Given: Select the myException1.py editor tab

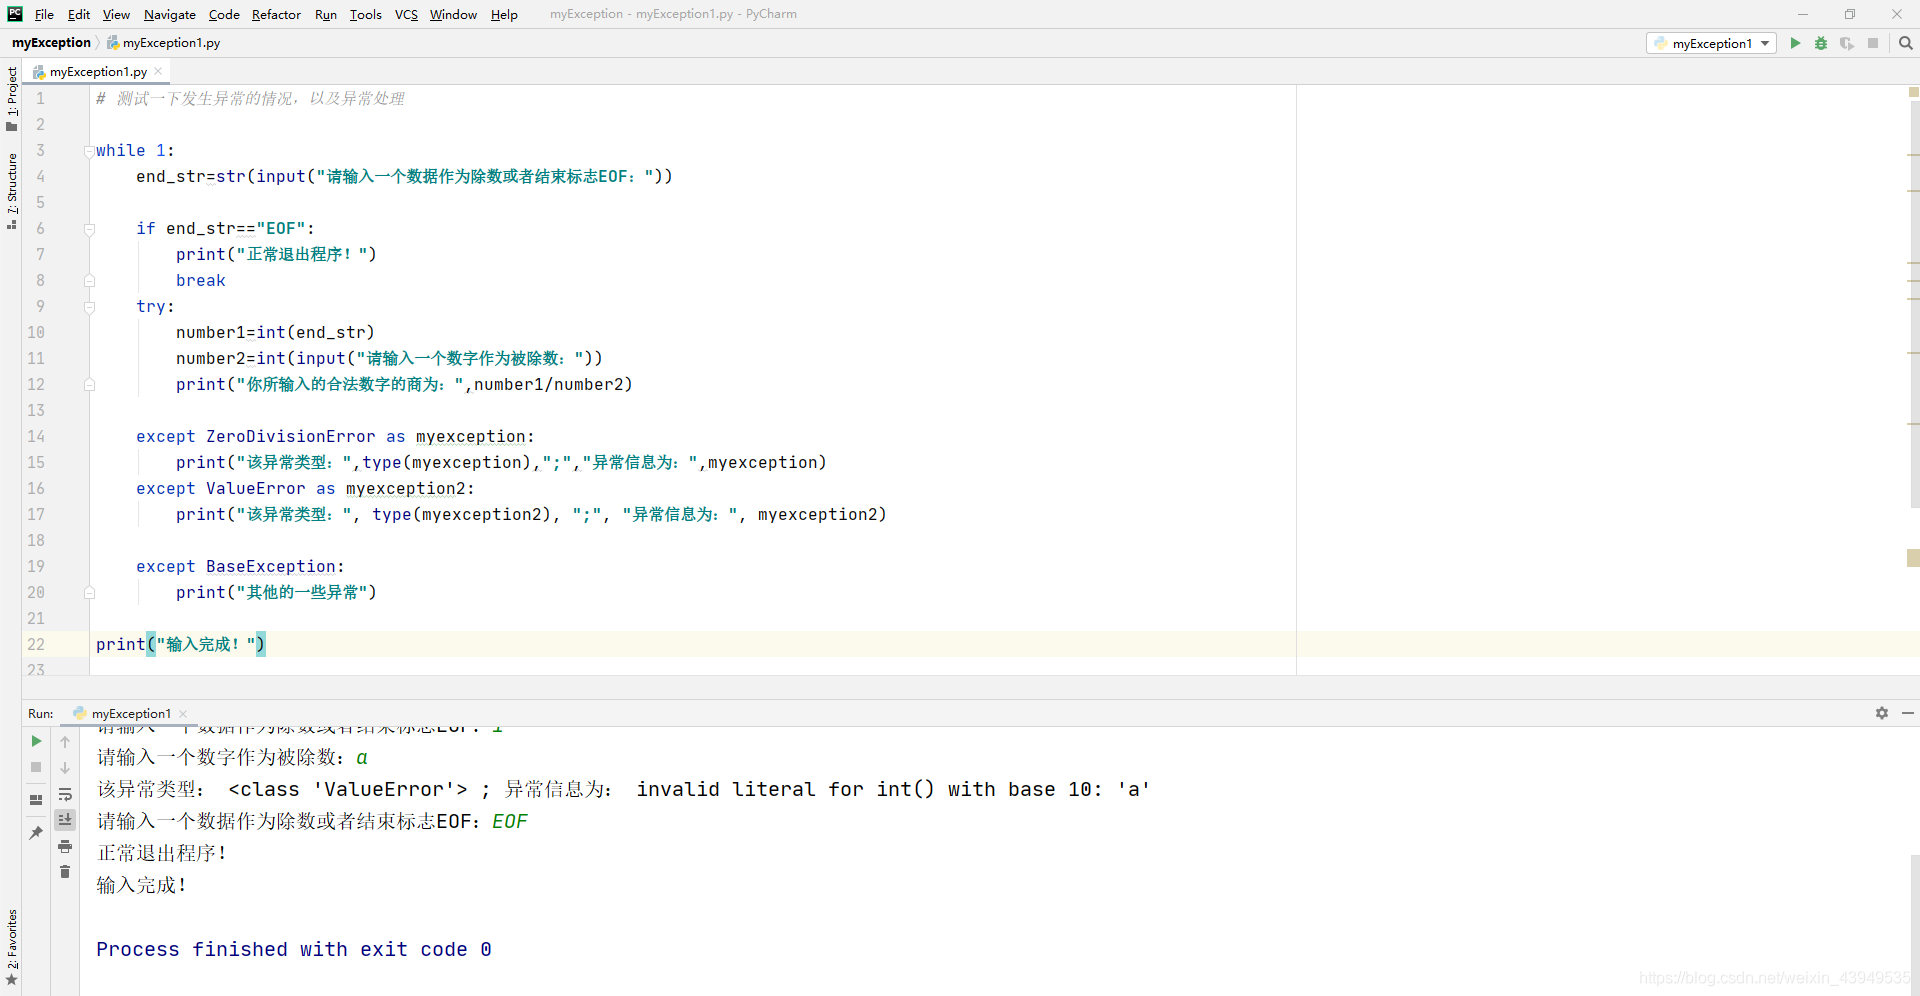Looking at the screenshot, I should tap(98, 71).
